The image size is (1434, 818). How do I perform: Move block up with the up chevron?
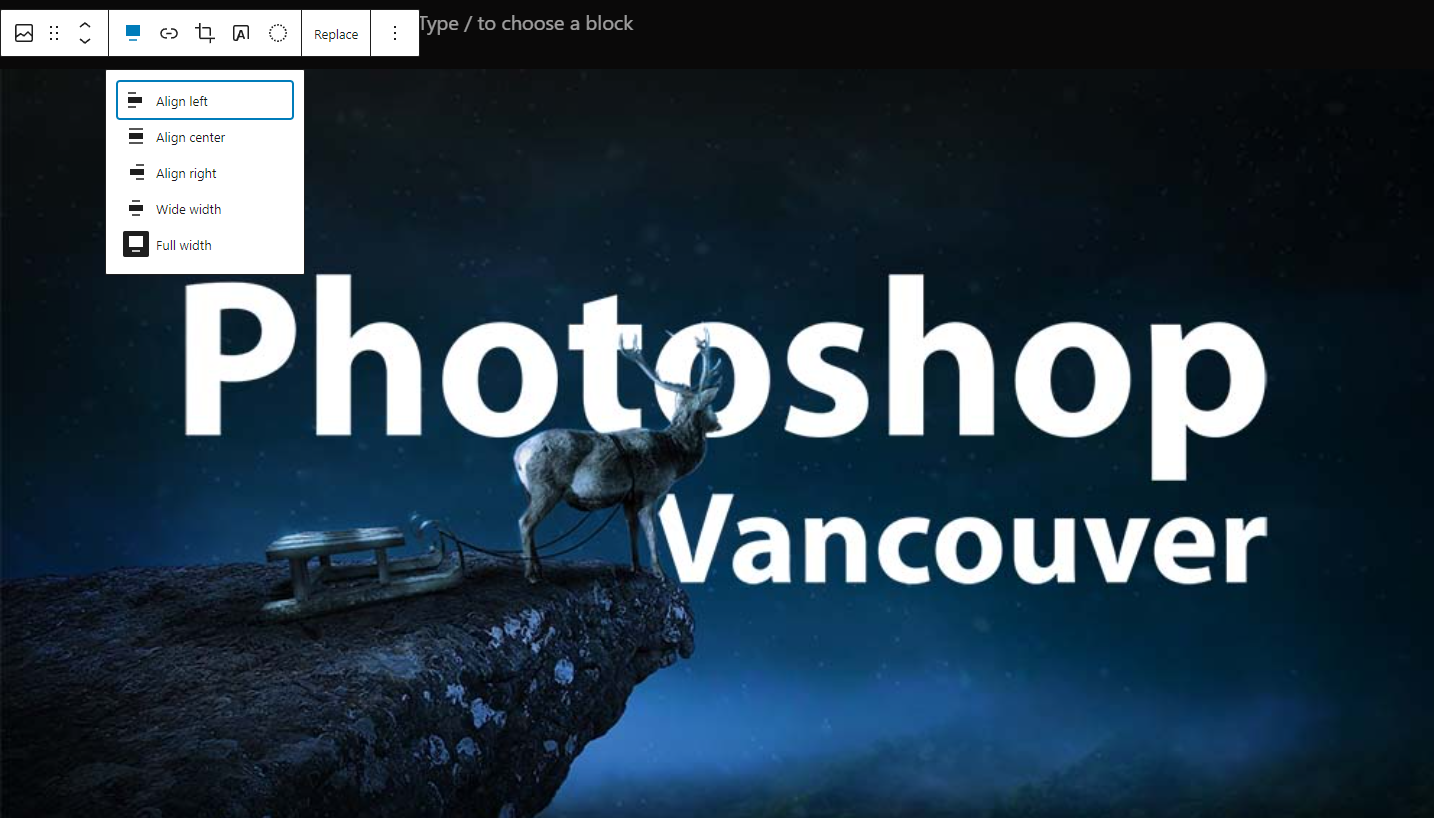(x=85, y=25)
